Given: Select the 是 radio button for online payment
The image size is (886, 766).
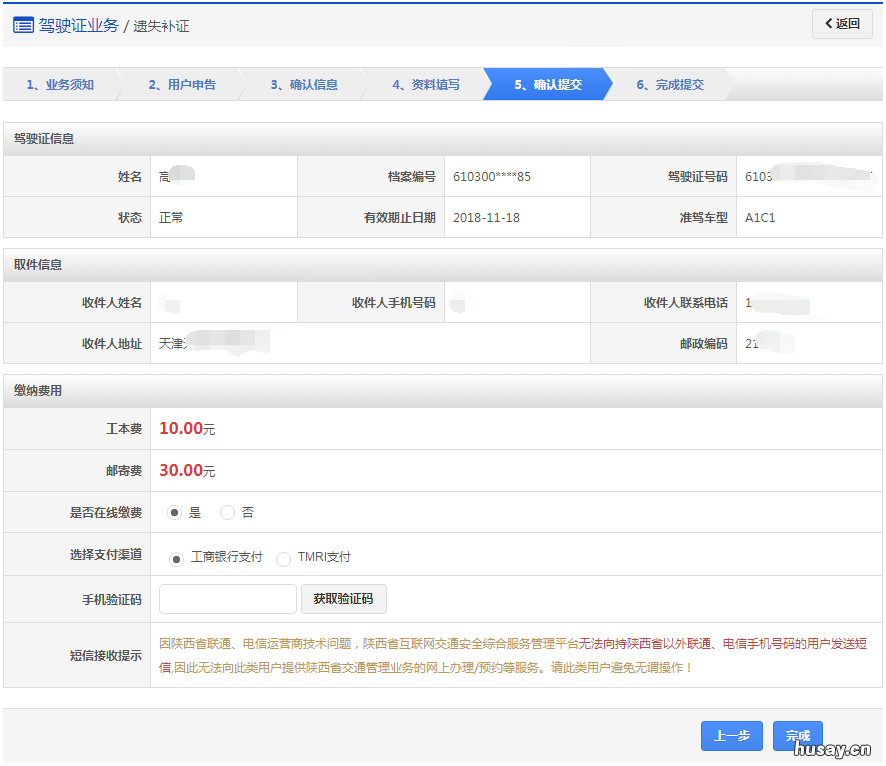Looking at the screenshot, I should pos(175,512).
